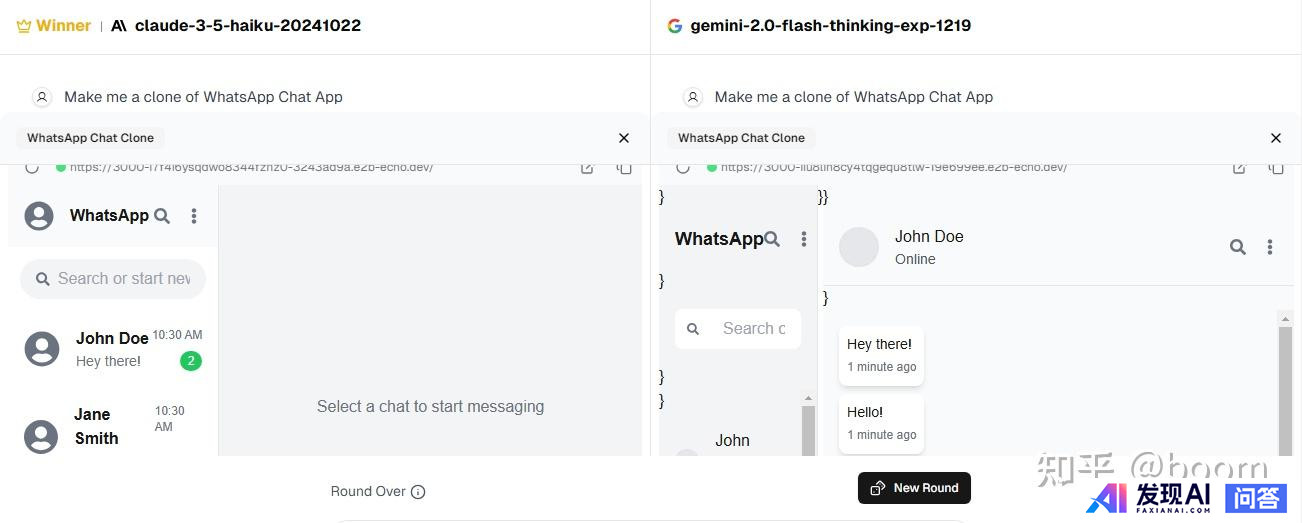Click the user icon by the left prompt
Viewport: 1302px width, 523px height.
[42, 97]
